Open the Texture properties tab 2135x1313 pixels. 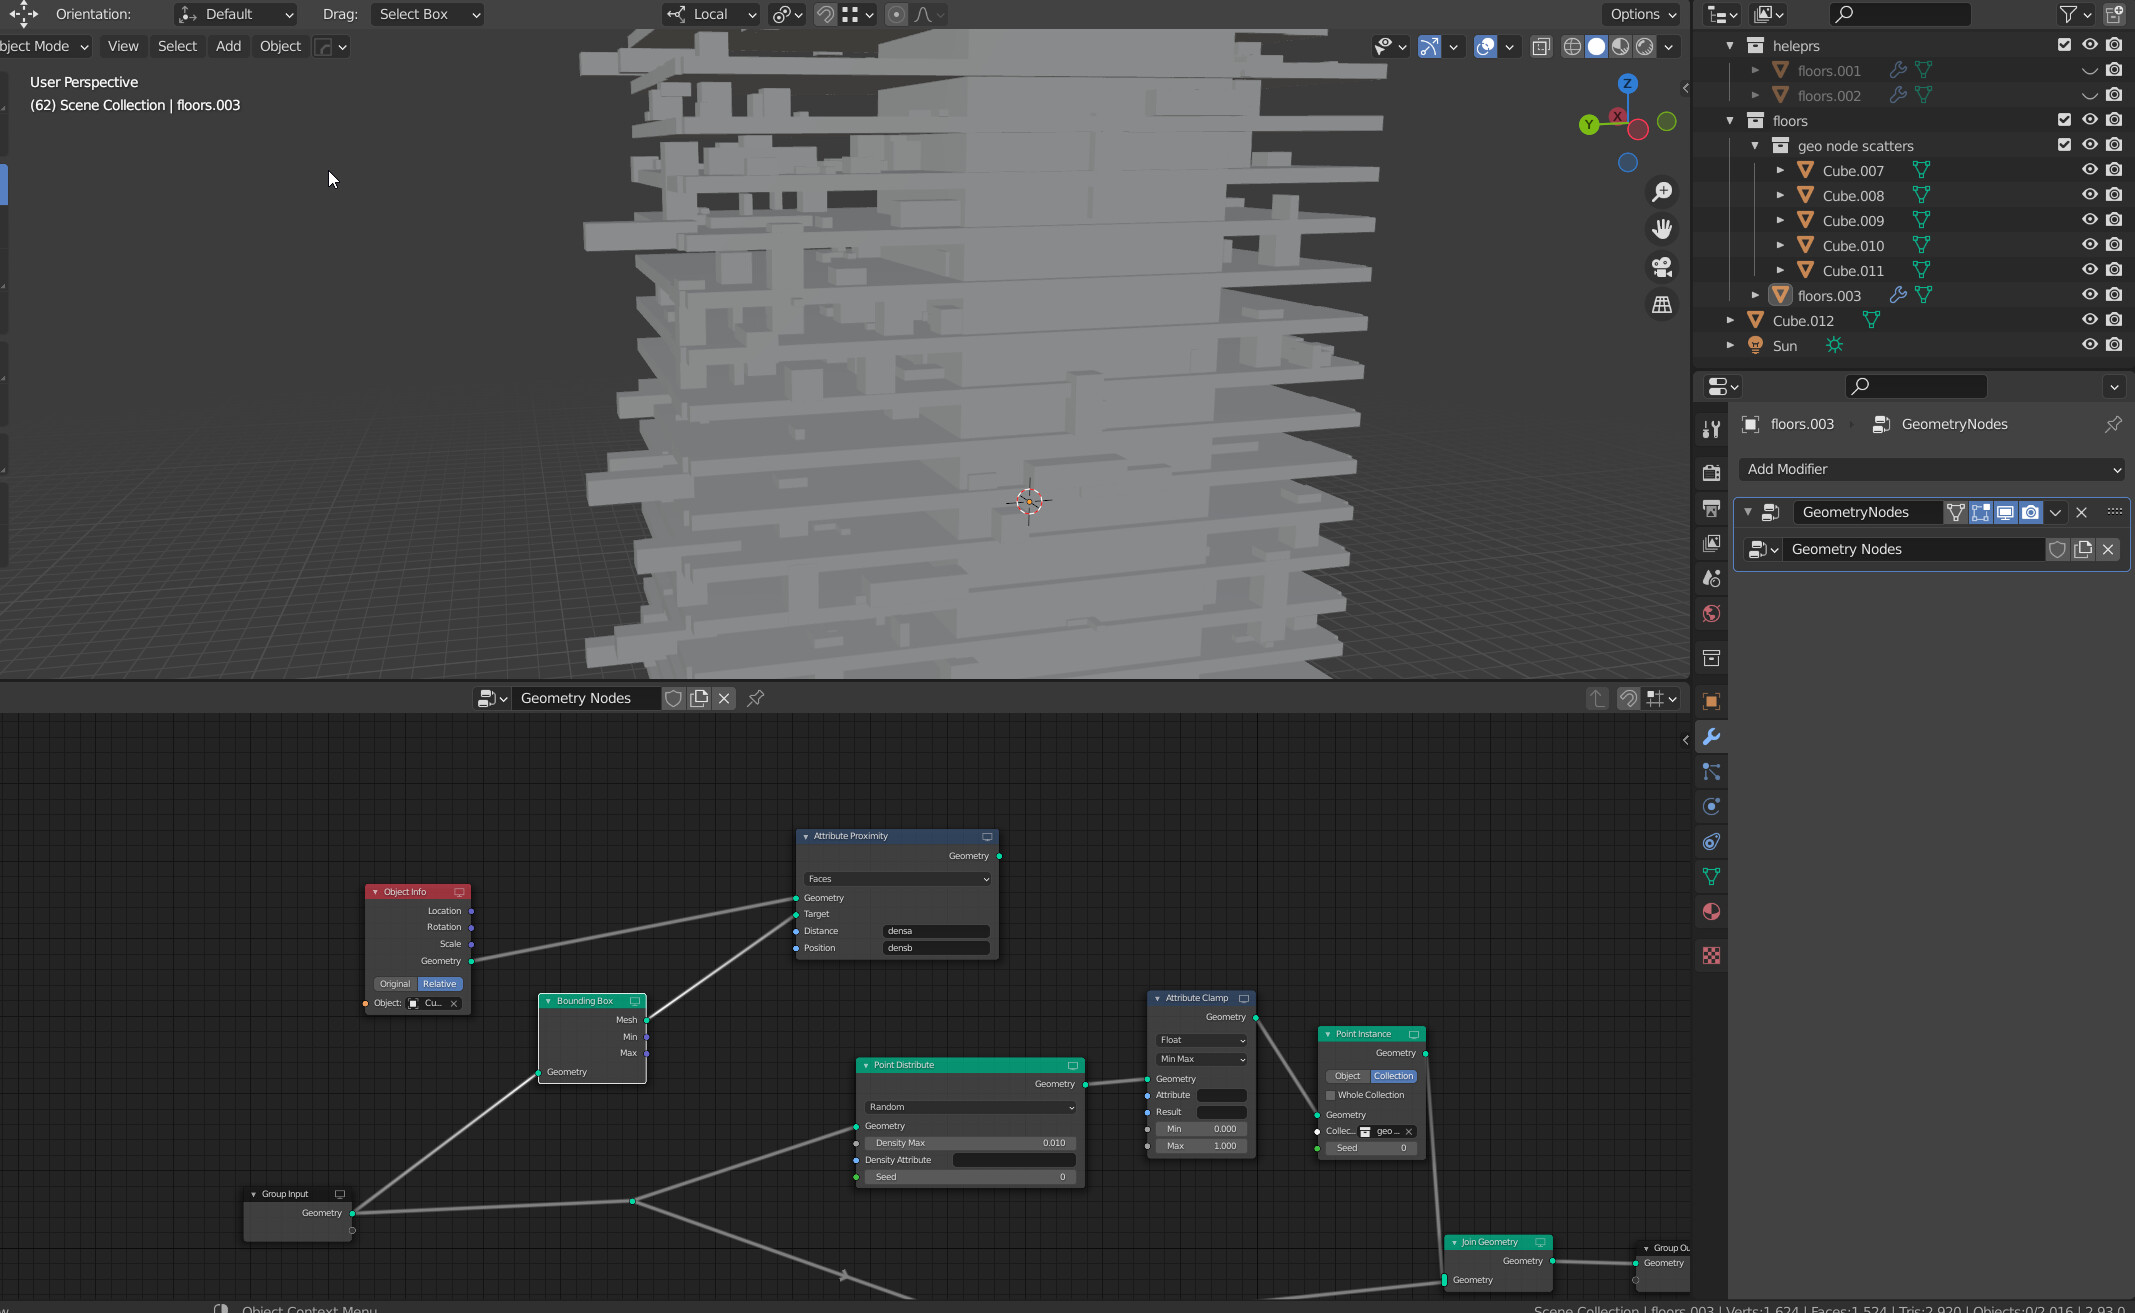[1711, 956]
